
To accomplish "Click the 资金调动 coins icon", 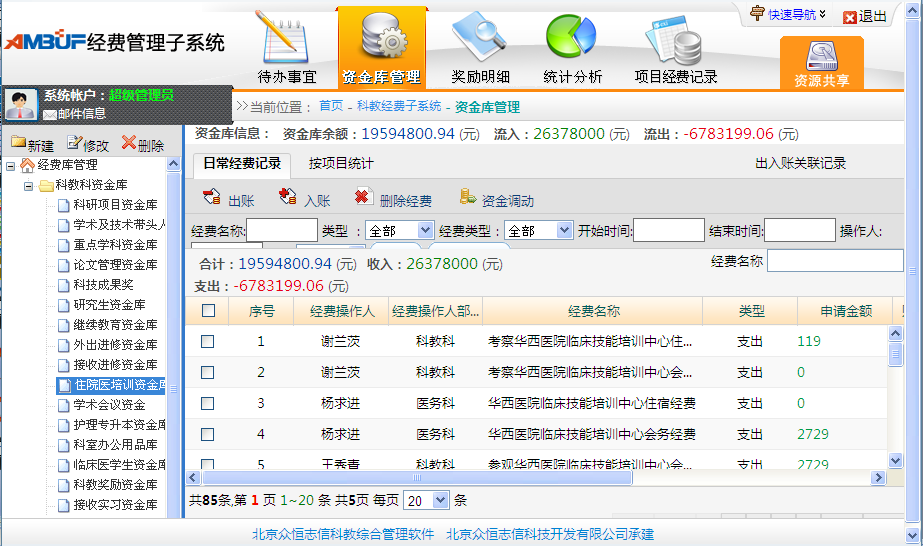I will [467, 198].
